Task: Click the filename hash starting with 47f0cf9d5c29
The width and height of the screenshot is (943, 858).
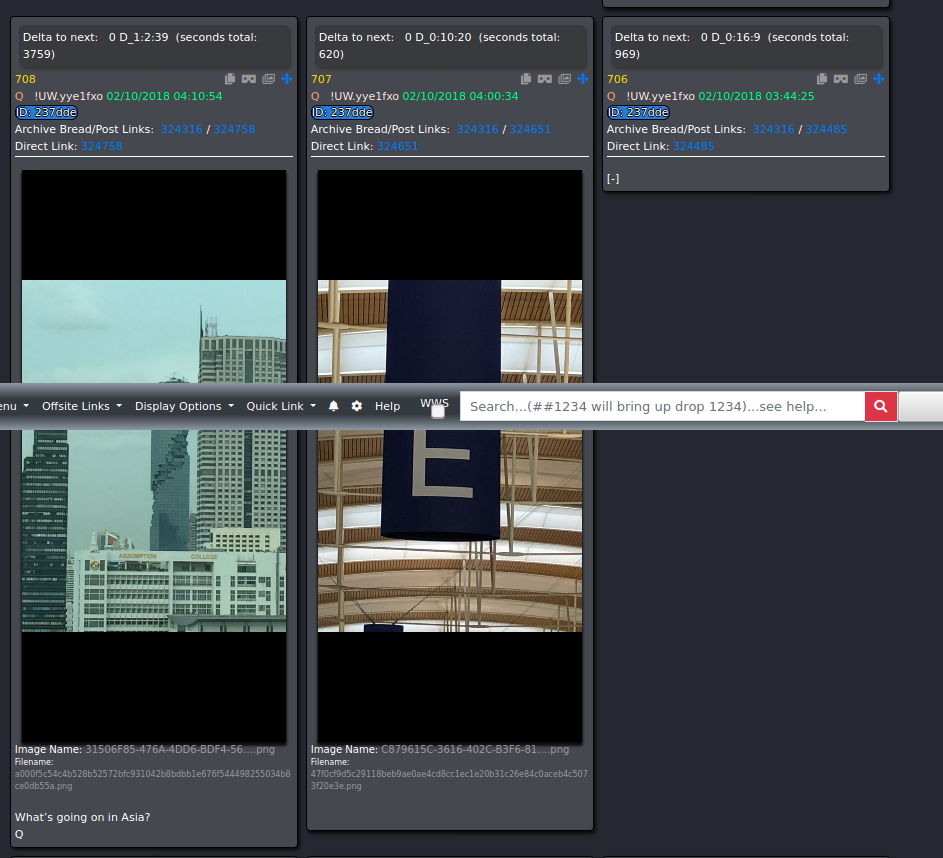Action: pyautogui.click(x=449, y=780)
